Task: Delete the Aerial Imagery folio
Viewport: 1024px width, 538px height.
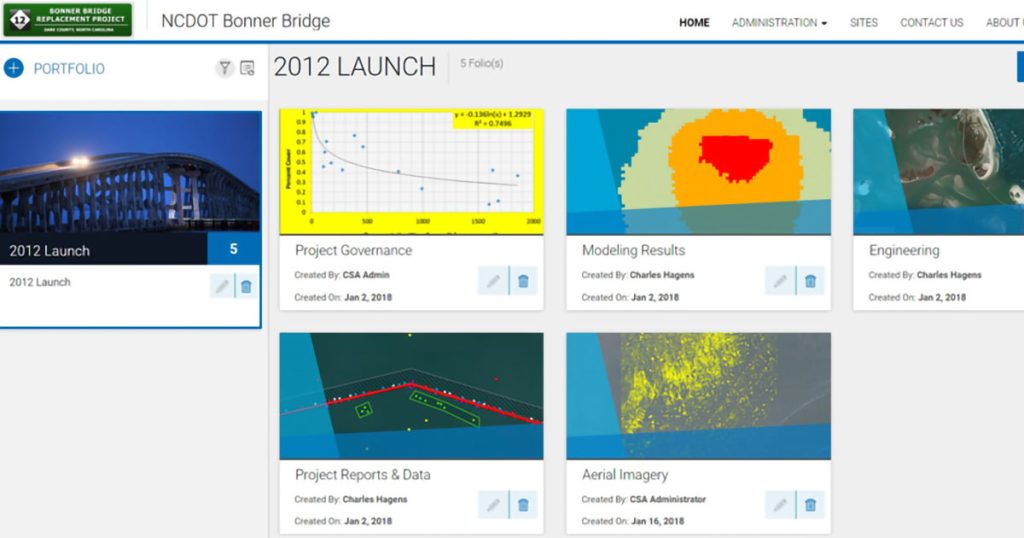Action: (810, 506)
